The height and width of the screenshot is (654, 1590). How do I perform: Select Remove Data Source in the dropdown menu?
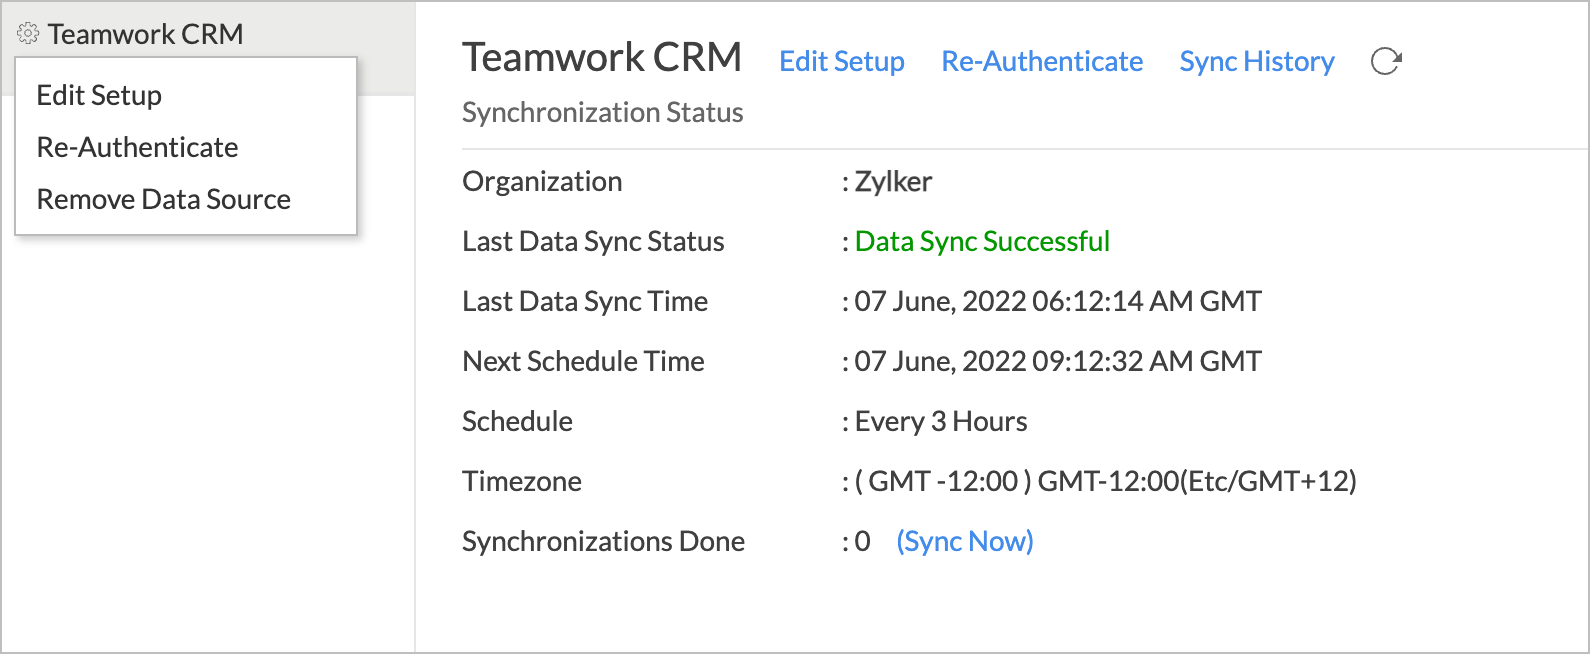pos(164,199)
